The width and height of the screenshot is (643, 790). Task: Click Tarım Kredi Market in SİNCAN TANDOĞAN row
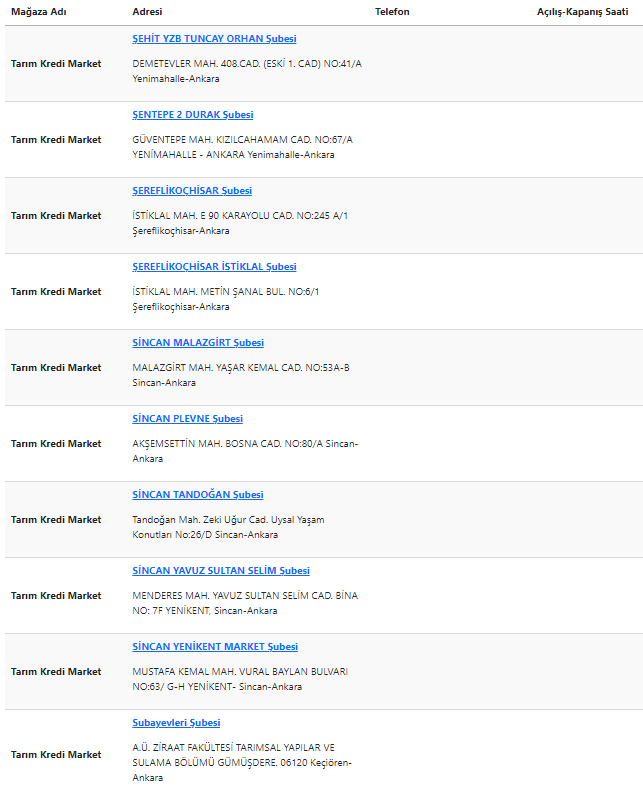[56, 520]
